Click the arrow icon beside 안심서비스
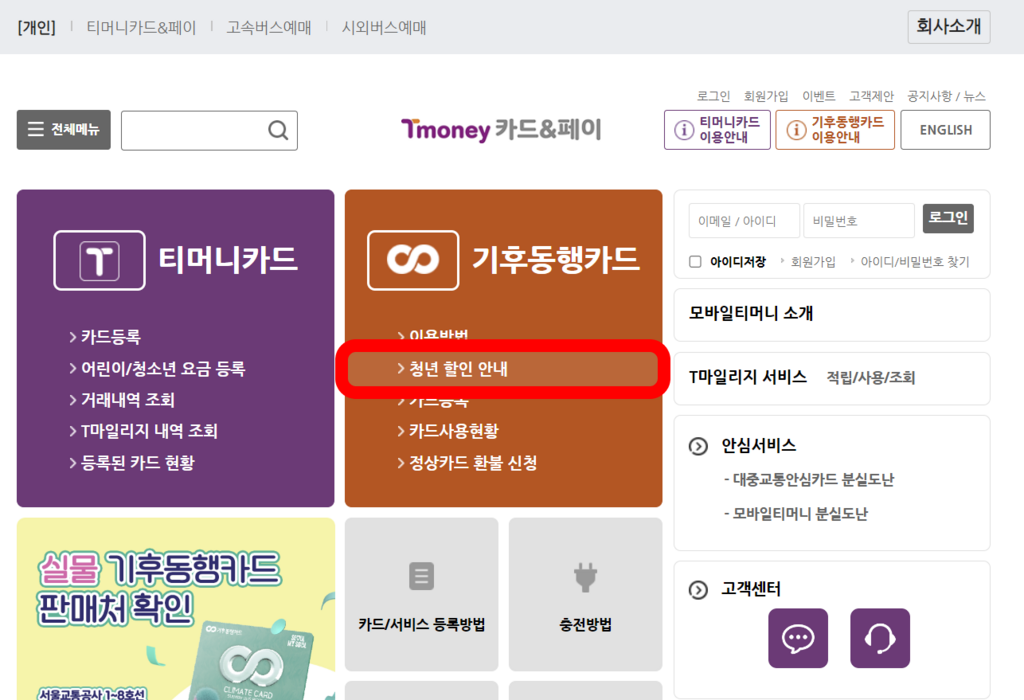This screenshot has height=700, width=1024. click(x=698, y=447)
